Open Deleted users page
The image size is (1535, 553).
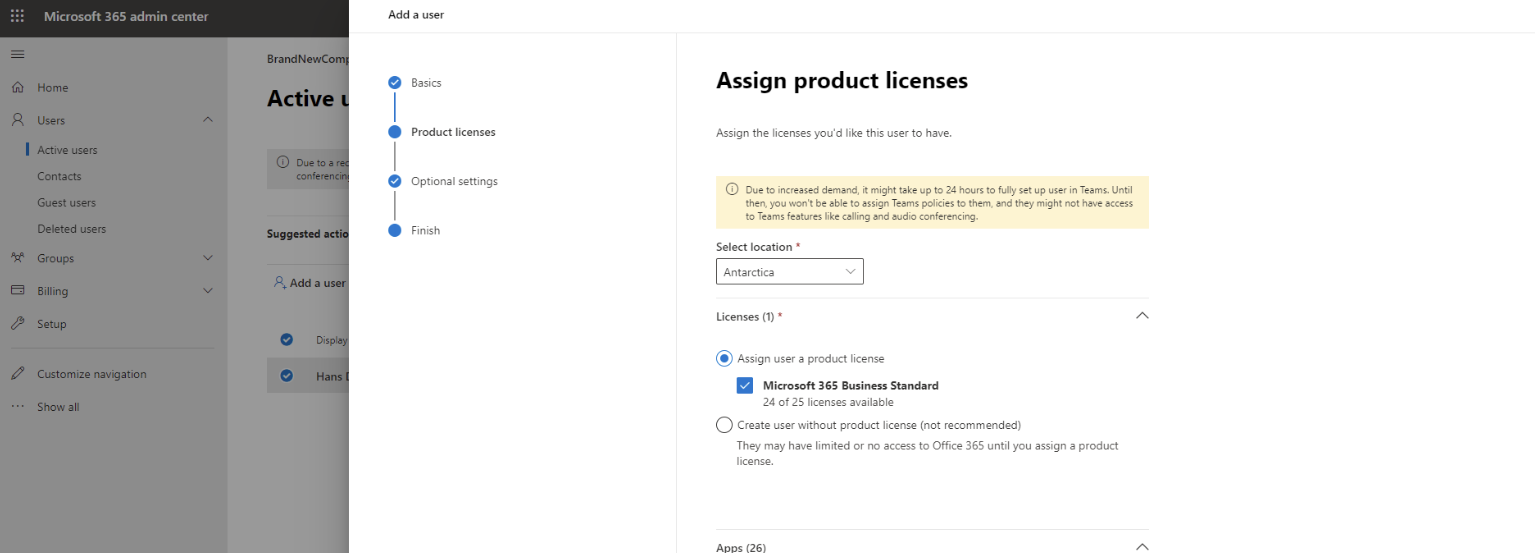[71, 229]
